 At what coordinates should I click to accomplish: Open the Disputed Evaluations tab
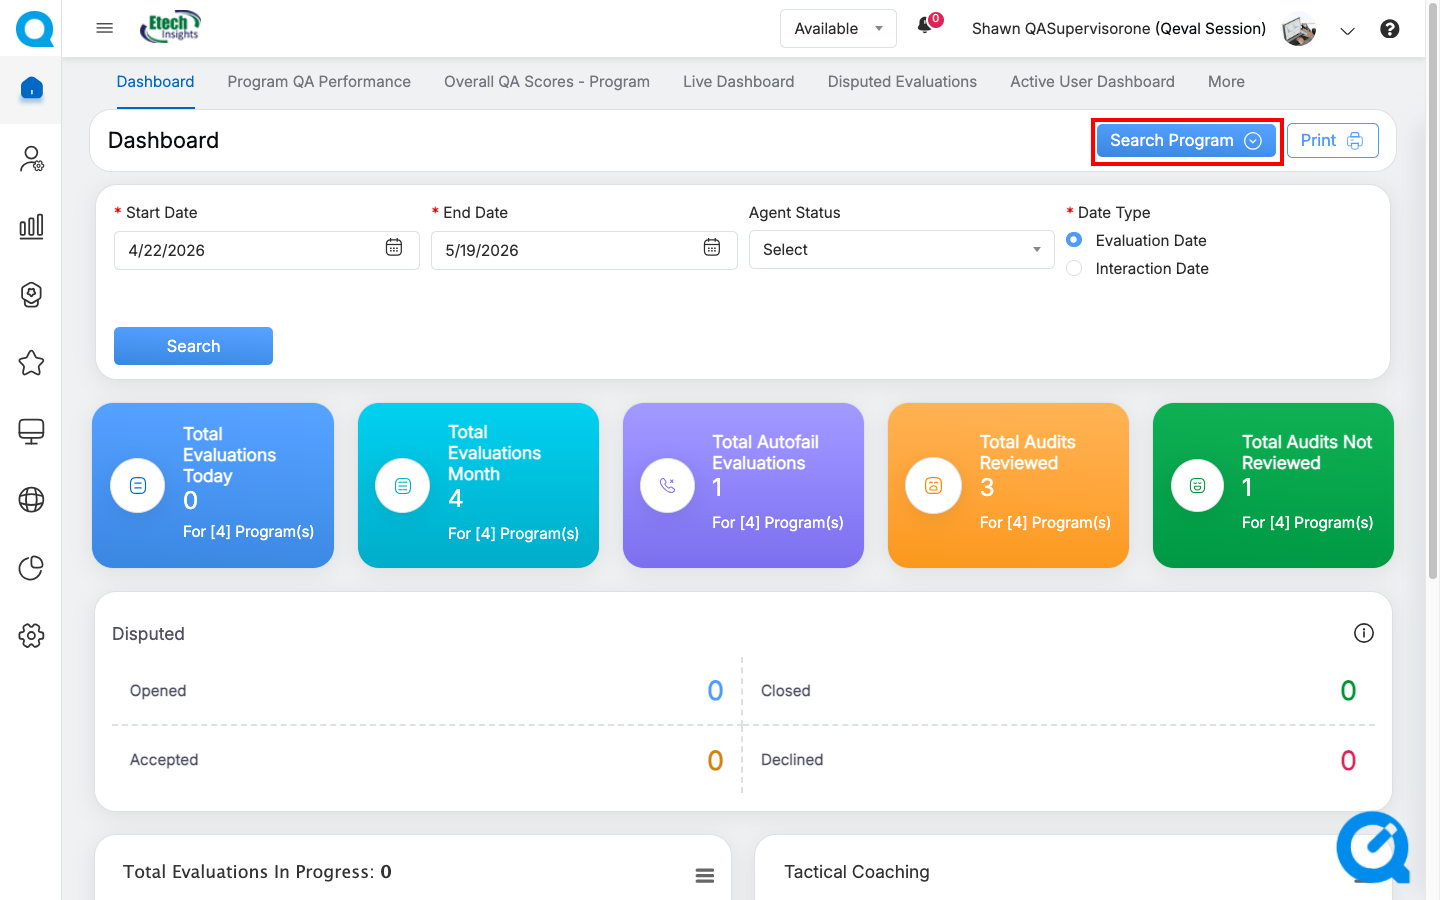[x=902, y=82]
